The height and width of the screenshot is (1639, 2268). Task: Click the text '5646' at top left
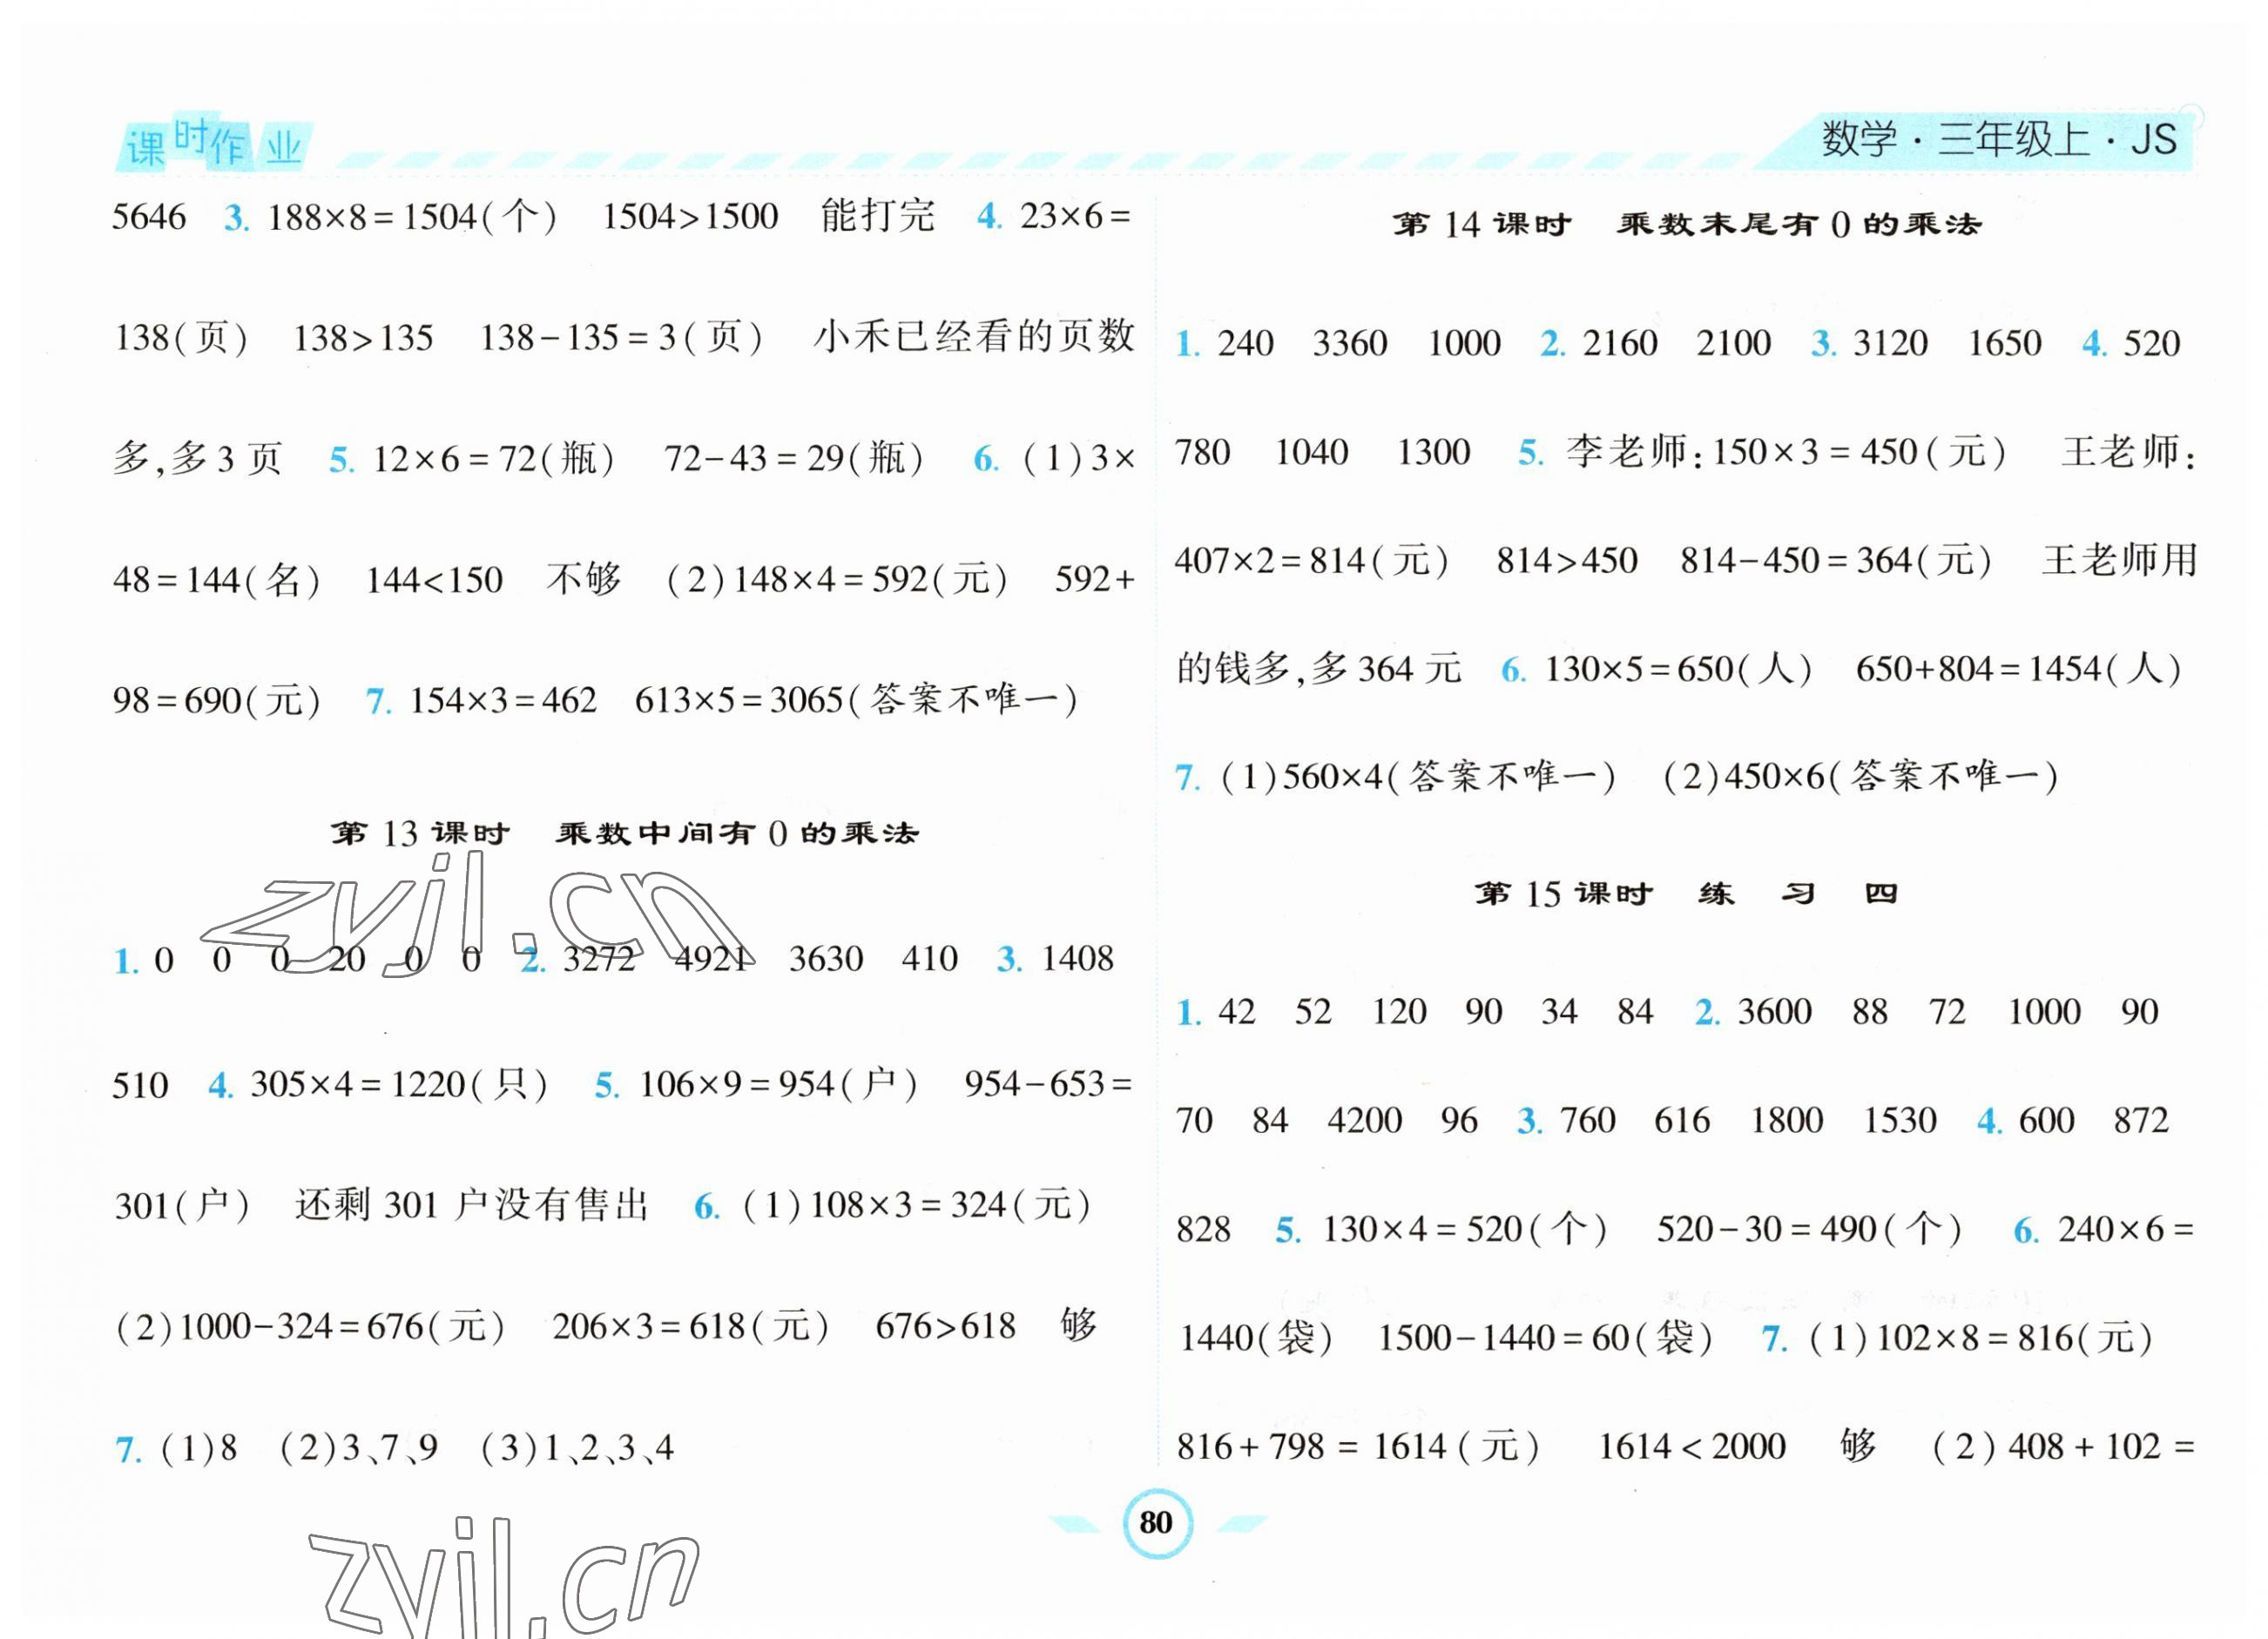pyautogui.click(x=149, y=217)
